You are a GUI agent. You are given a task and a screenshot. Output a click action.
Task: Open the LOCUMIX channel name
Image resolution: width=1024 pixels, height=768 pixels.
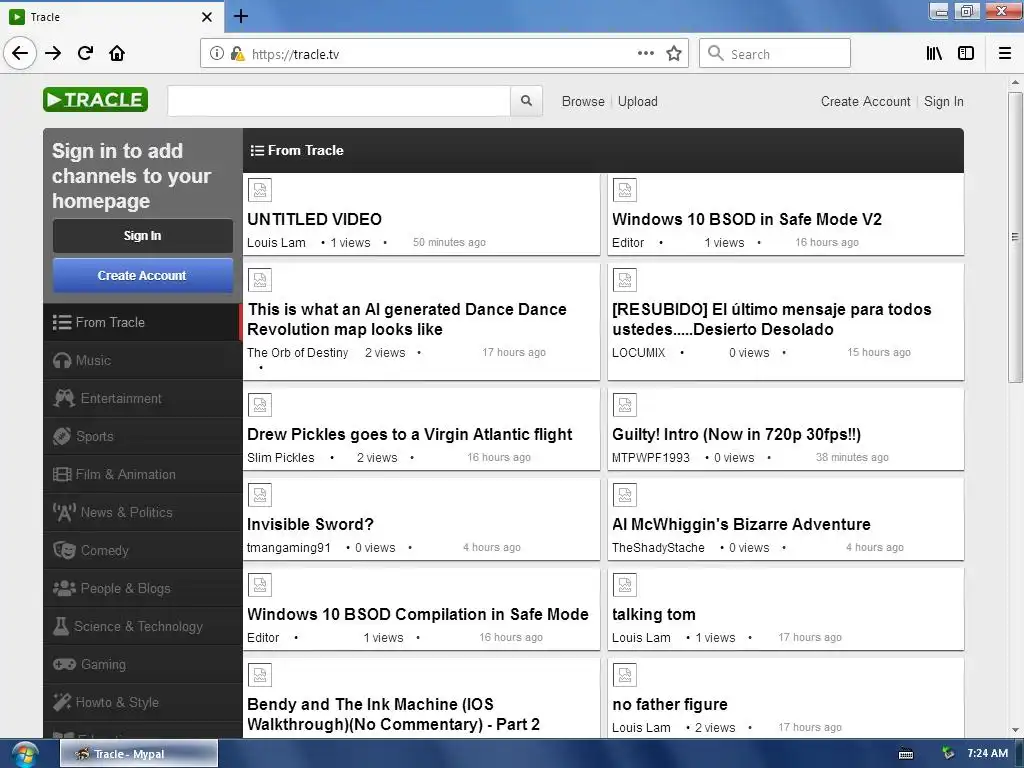click(x=638, y=353)
